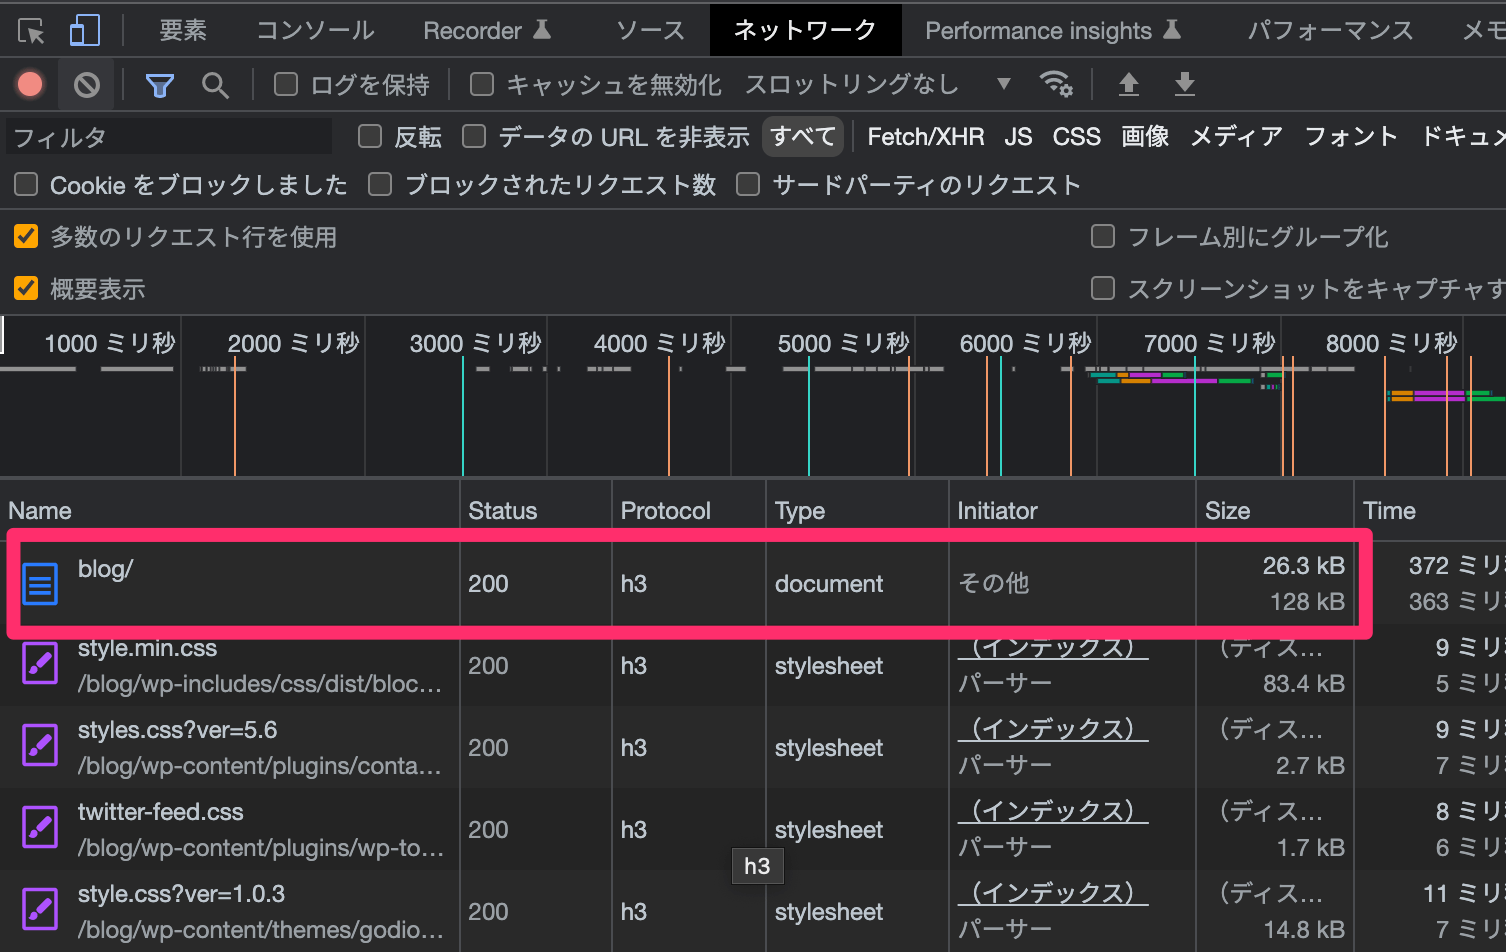This screenshot has height=952, width=1506.
Task: Check Cookie をブロックしました checkbox
Action: [x=26, y=184]
